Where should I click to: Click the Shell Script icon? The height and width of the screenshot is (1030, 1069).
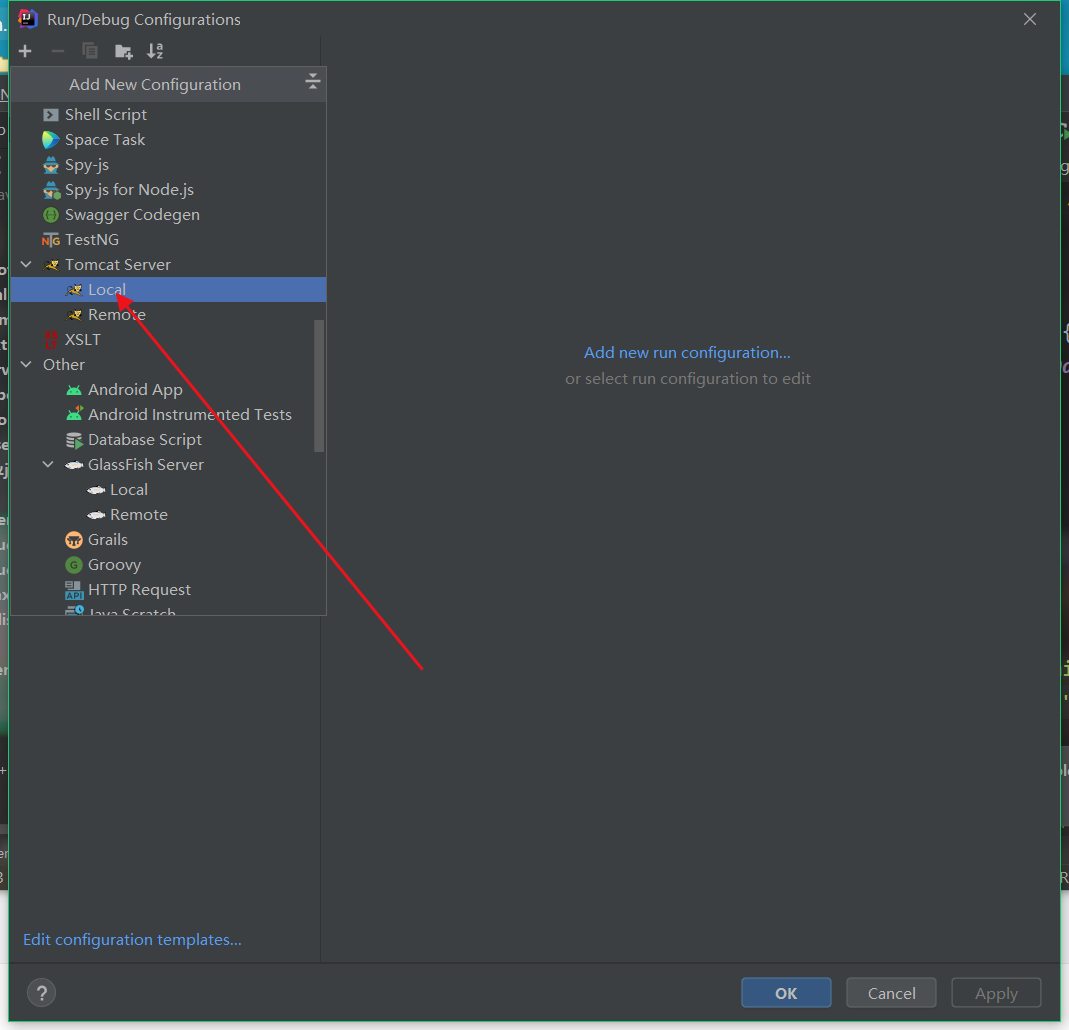(51, 115)
